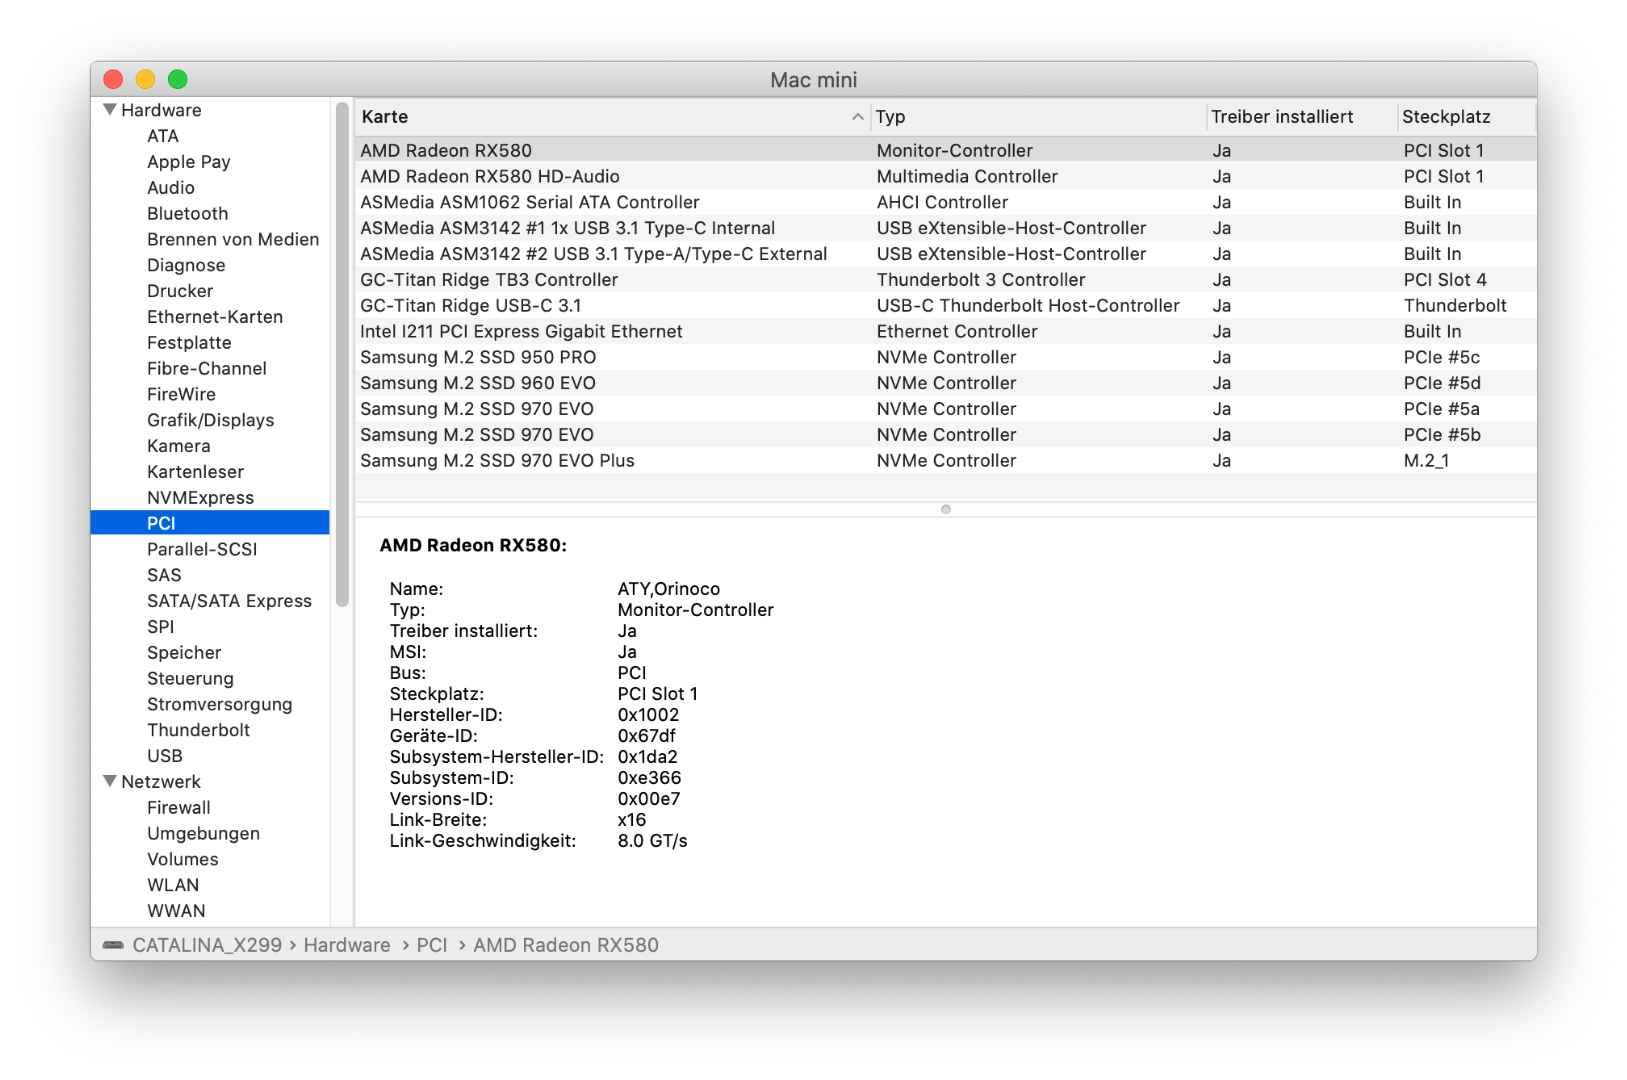Collapse the Netzwerk section triangle
This screenshot has height=1080, width=1627.
click(110, 781)
